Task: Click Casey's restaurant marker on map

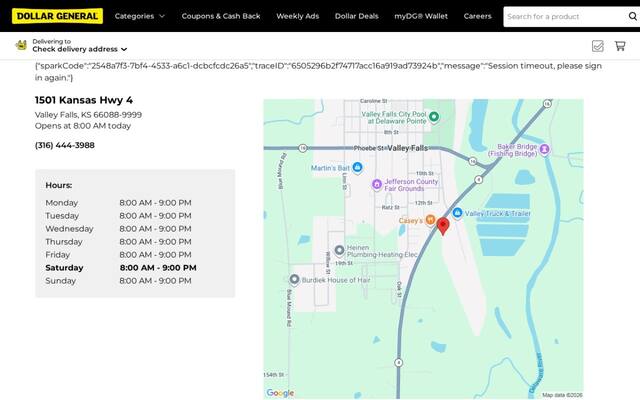Action: [430, 220]
